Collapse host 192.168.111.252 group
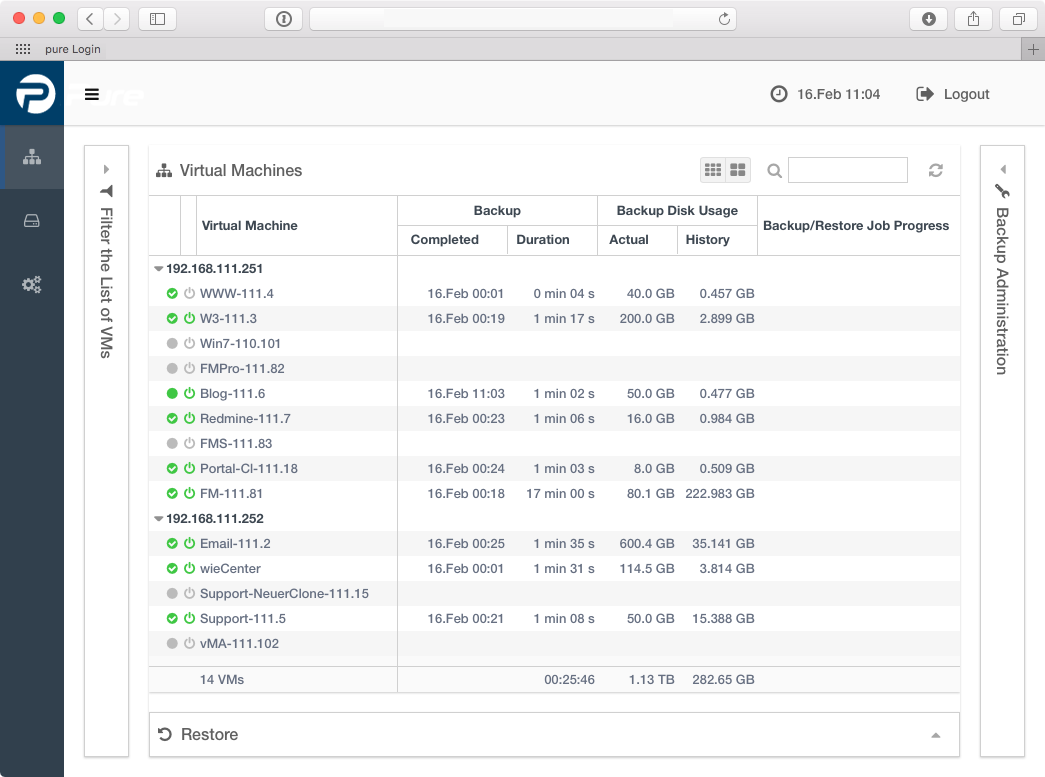 coord(159,518)
